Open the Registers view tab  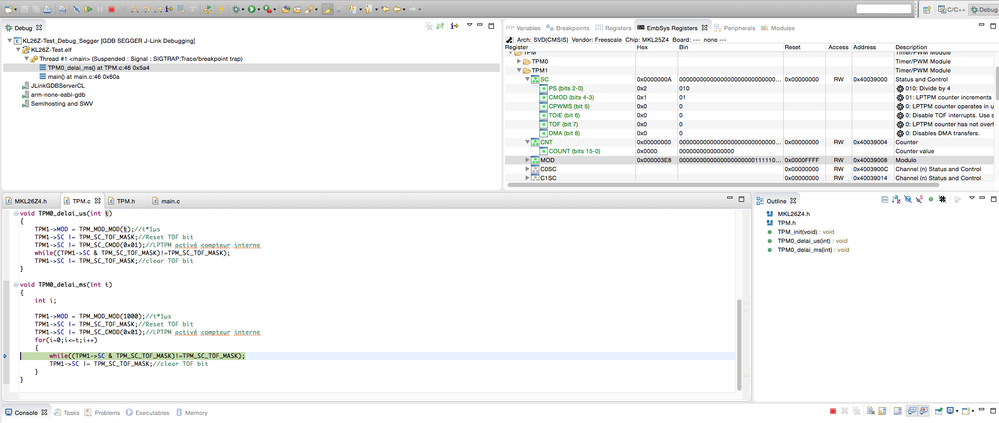click(613, 28)
